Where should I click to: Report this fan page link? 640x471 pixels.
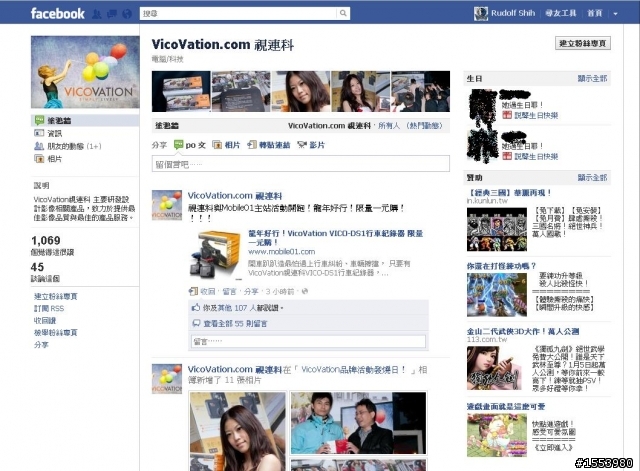(x=56, y=332)
